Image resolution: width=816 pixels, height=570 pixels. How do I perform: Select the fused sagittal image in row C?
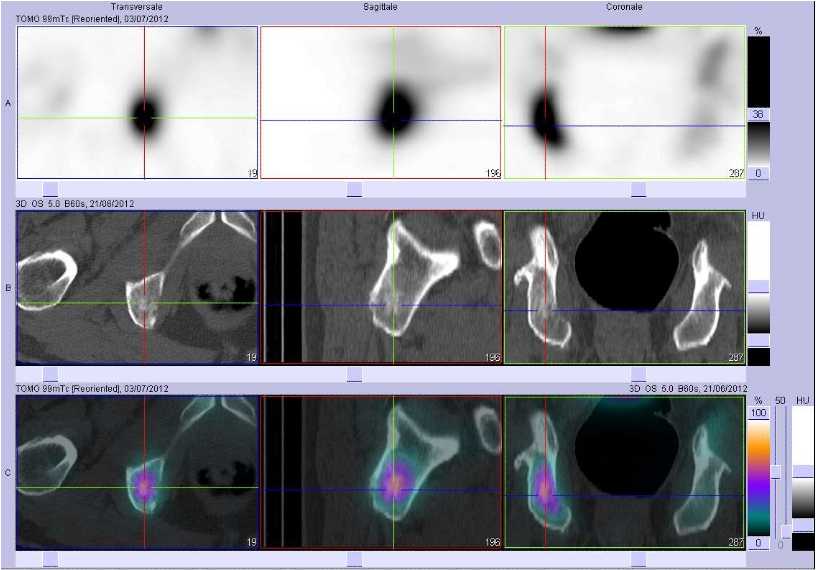click(x=380, y=473)
